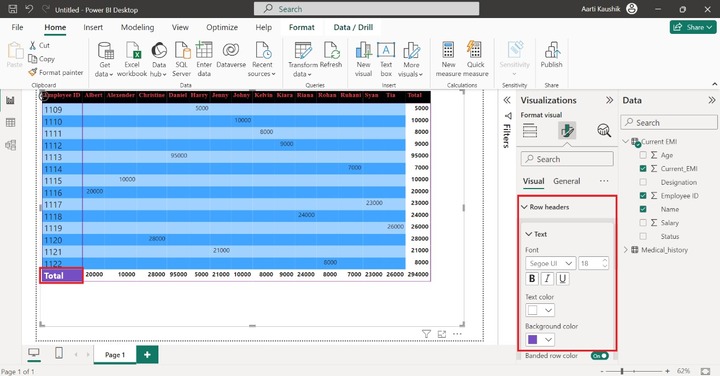Click Enter data icon
720x376 pixels.
tap(204, 59)
